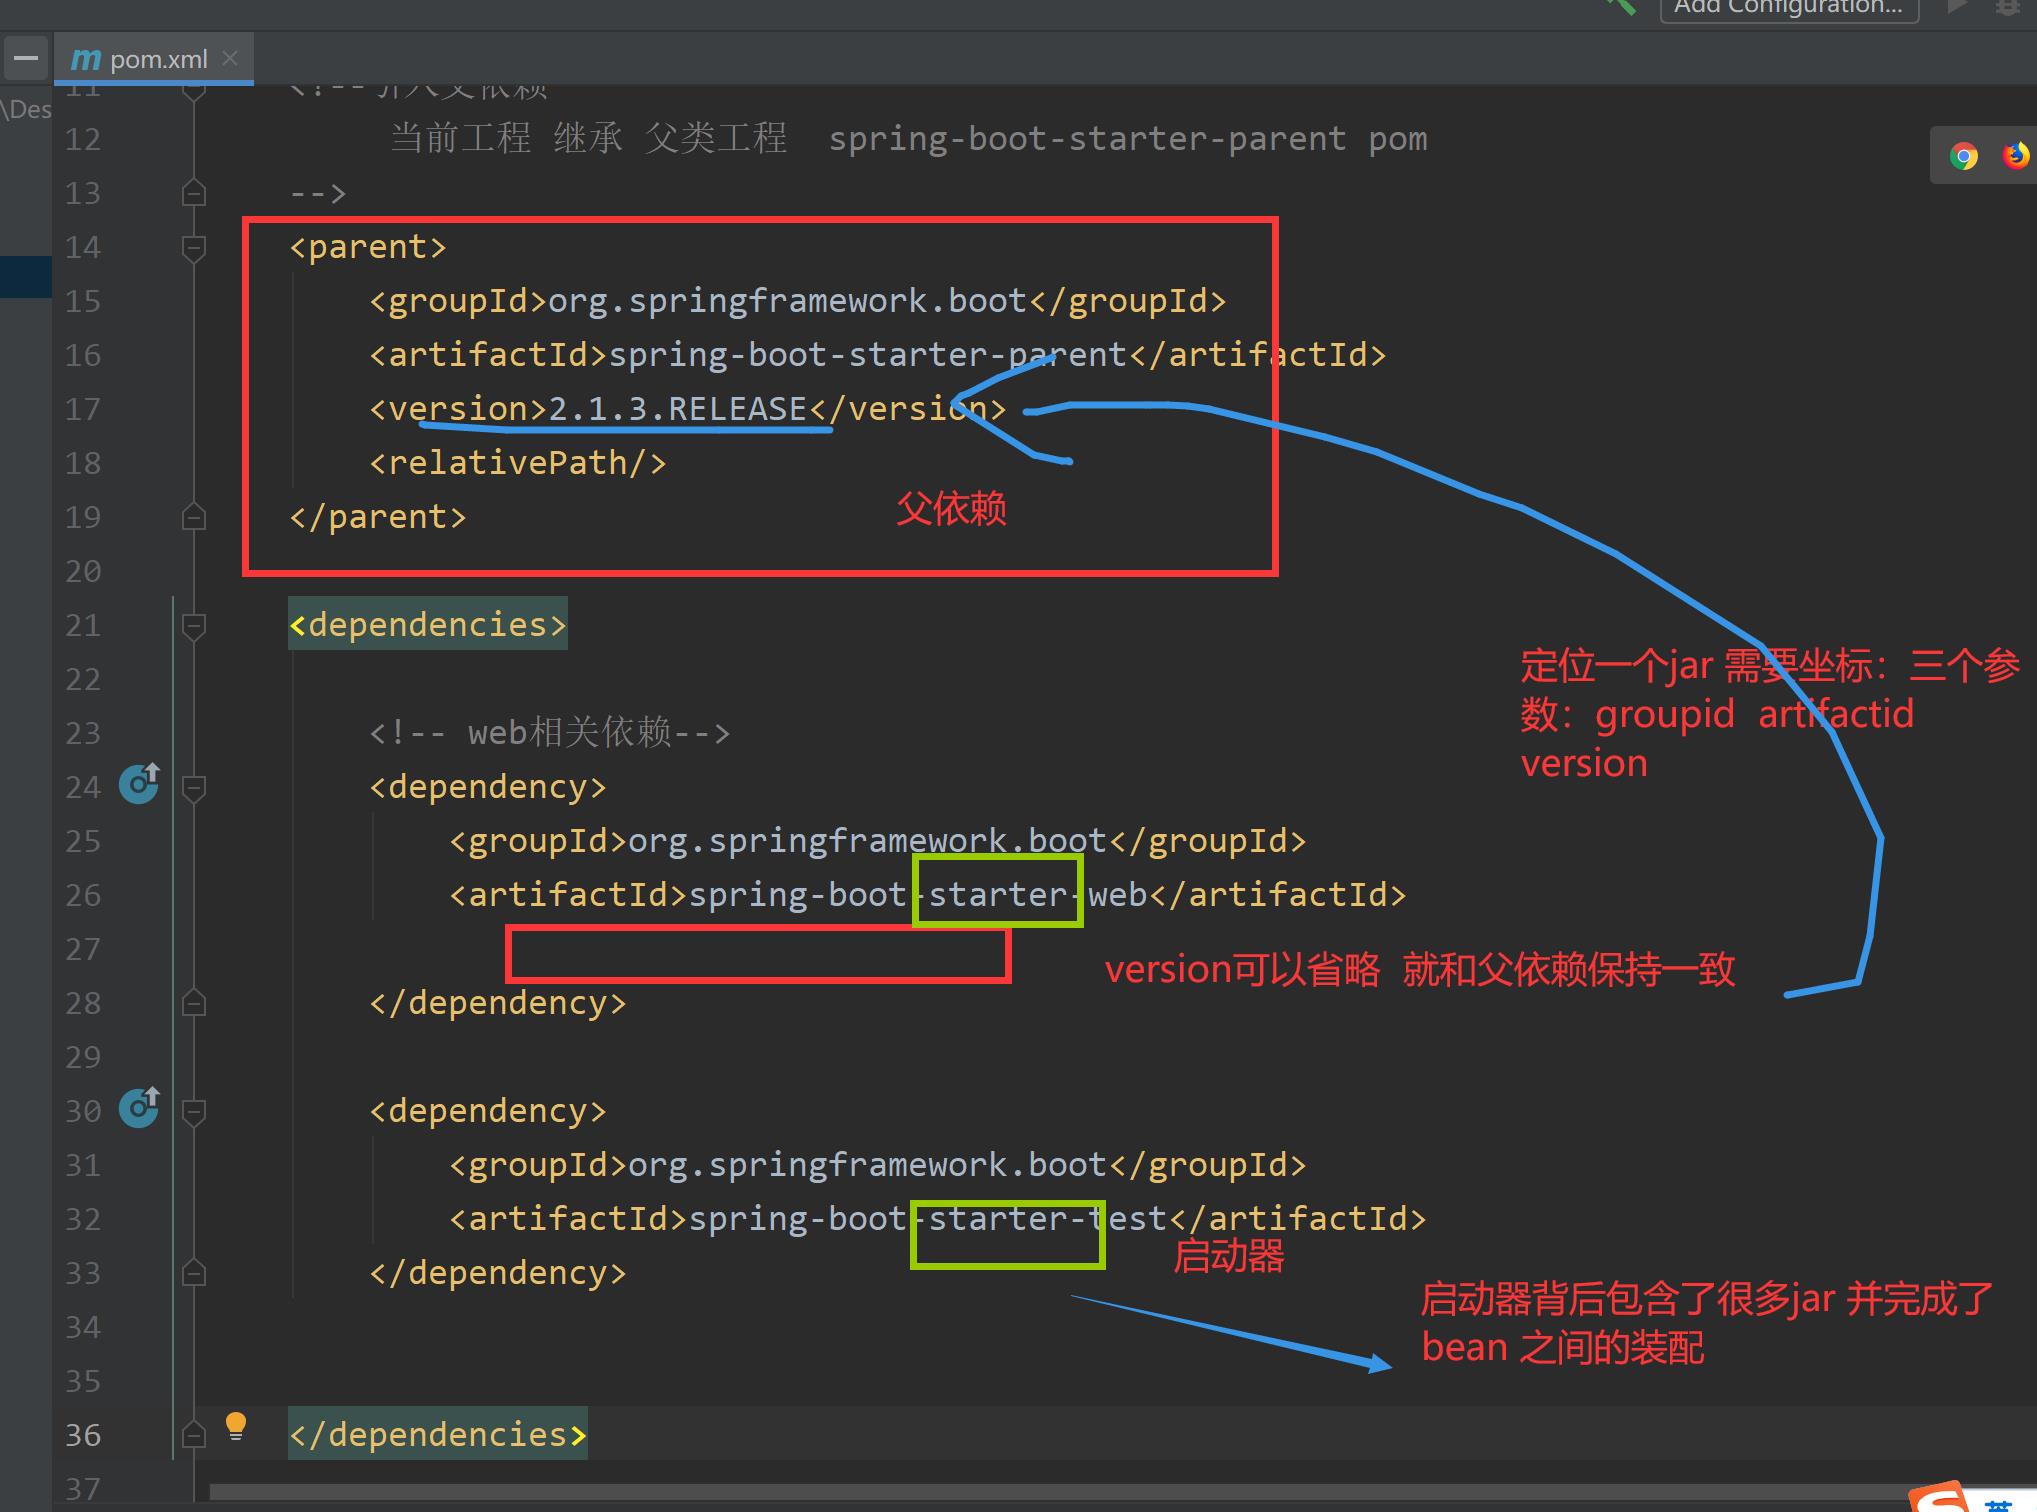Click the </parent> closing tag on line 19
2037x1512 pixels.
pos(378,517)
